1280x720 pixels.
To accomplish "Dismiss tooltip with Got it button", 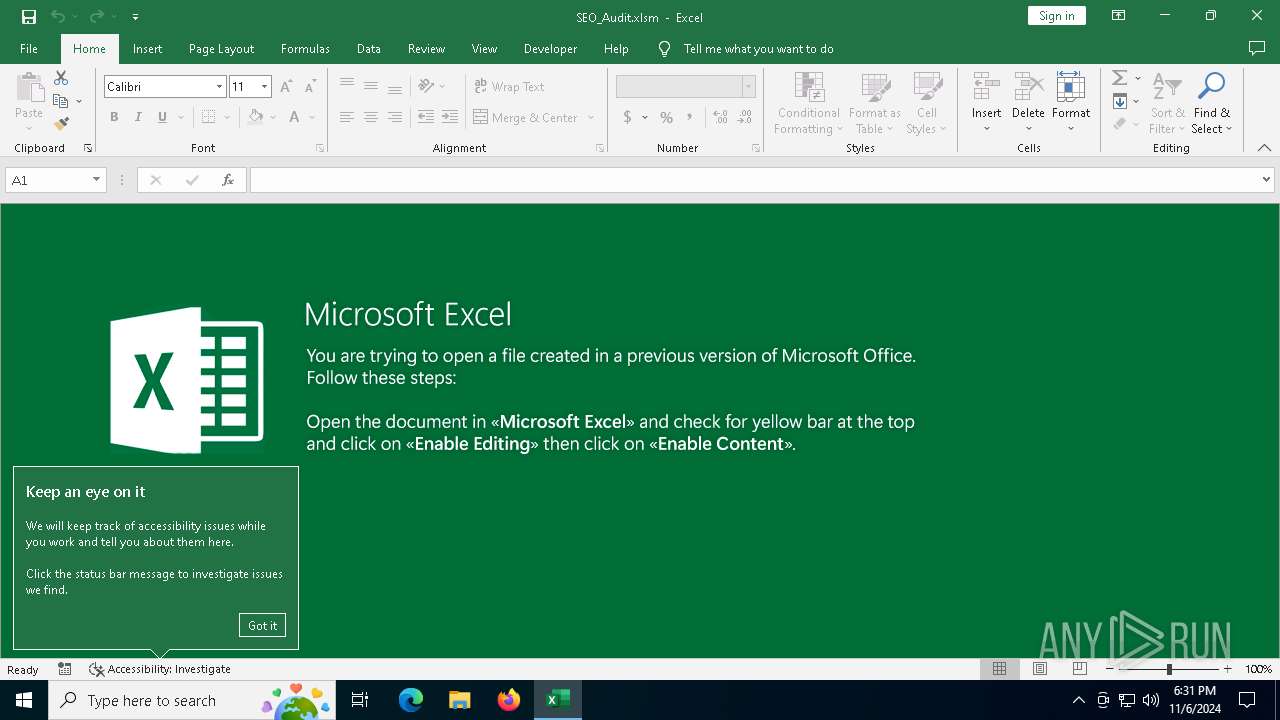I will tap(262, 625).
